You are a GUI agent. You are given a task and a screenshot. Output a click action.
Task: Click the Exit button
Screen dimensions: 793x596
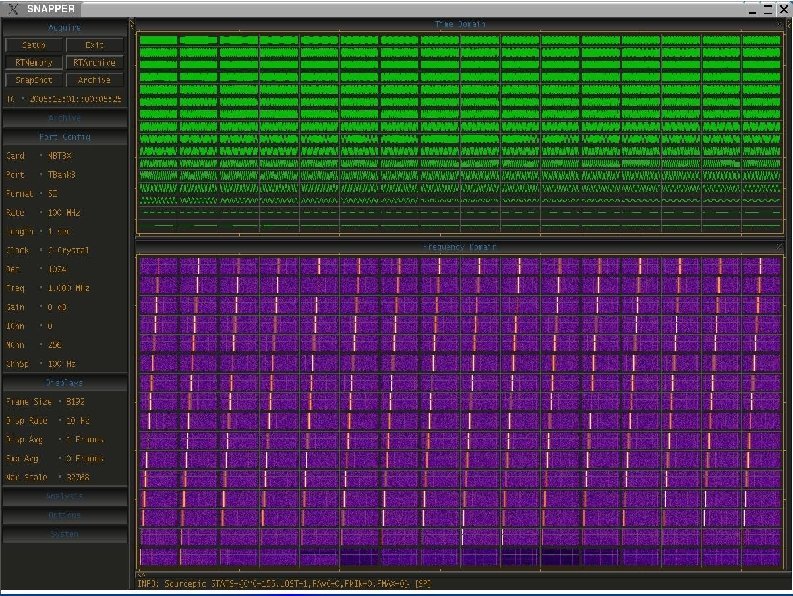coord(95,45)
